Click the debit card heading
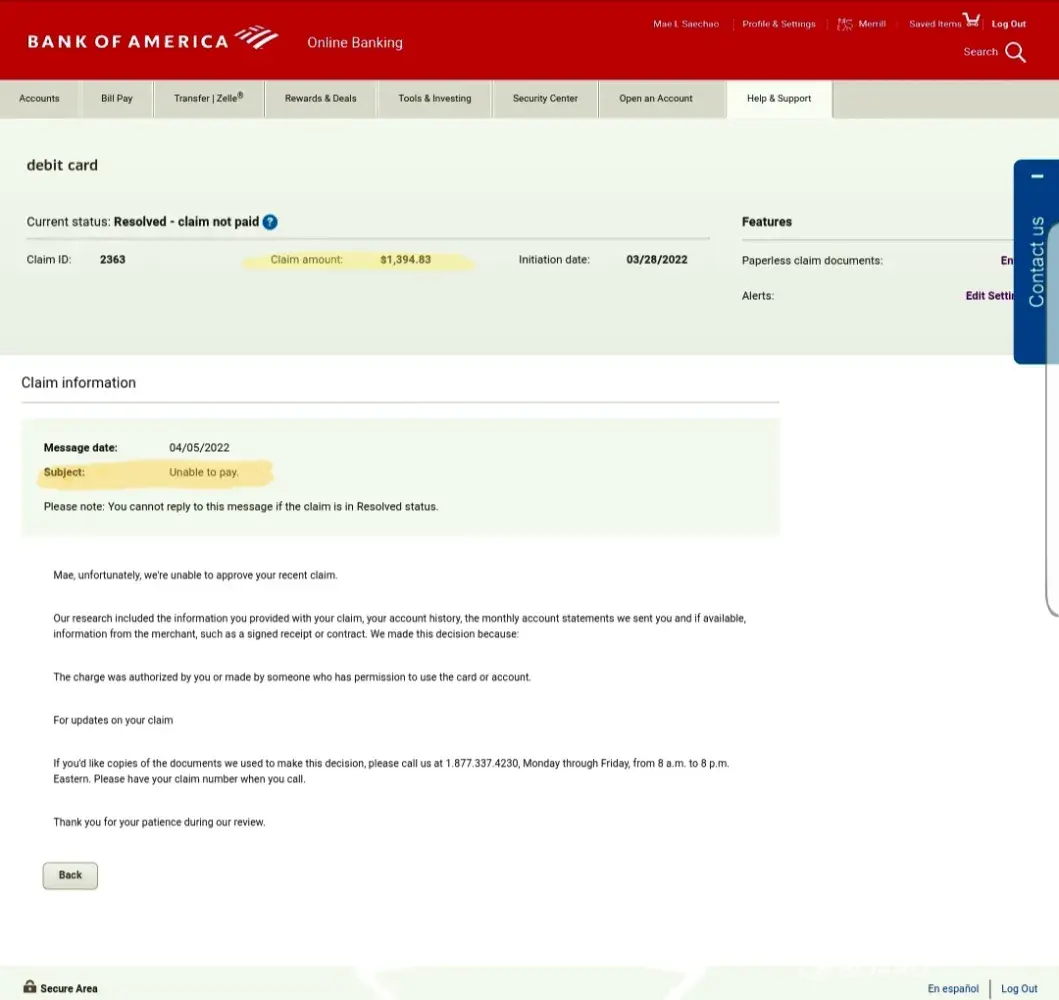 tap(62, 165)
